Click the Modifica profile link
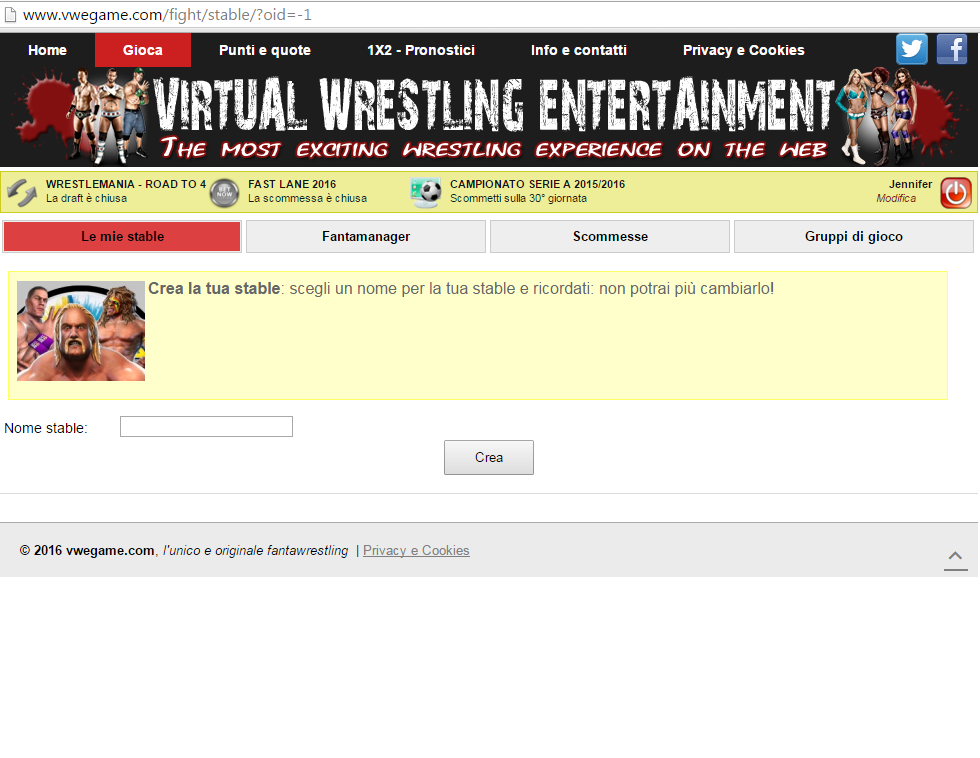The height and width of the screenshot is (758, 980). (x=896, y=198)
